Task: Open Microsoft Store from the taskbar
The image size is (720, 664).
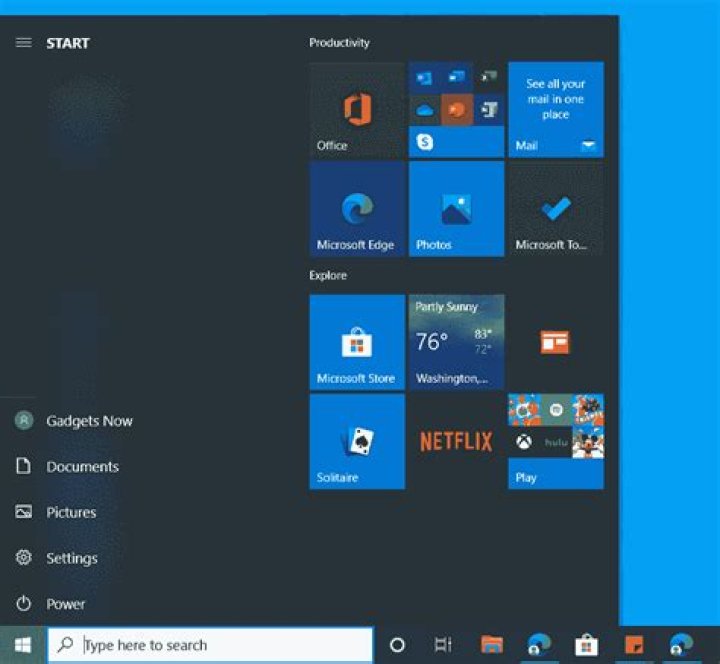Action: pos(586,645)
